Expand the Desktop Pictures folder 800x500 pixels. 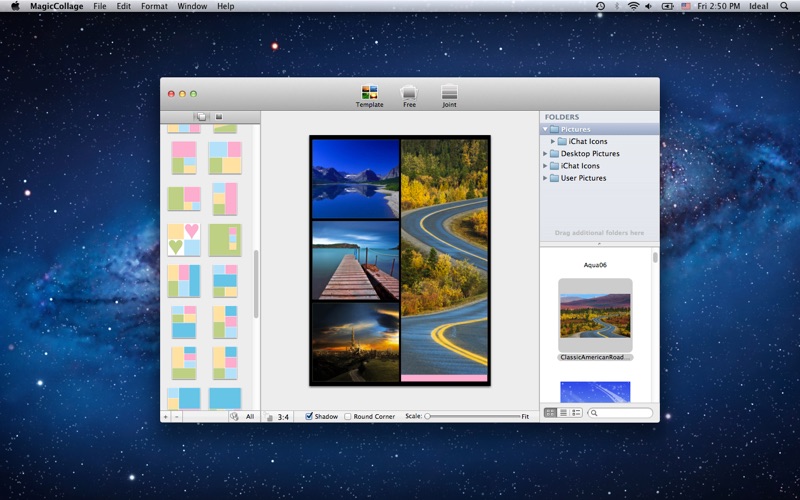[x=546, y=154]
